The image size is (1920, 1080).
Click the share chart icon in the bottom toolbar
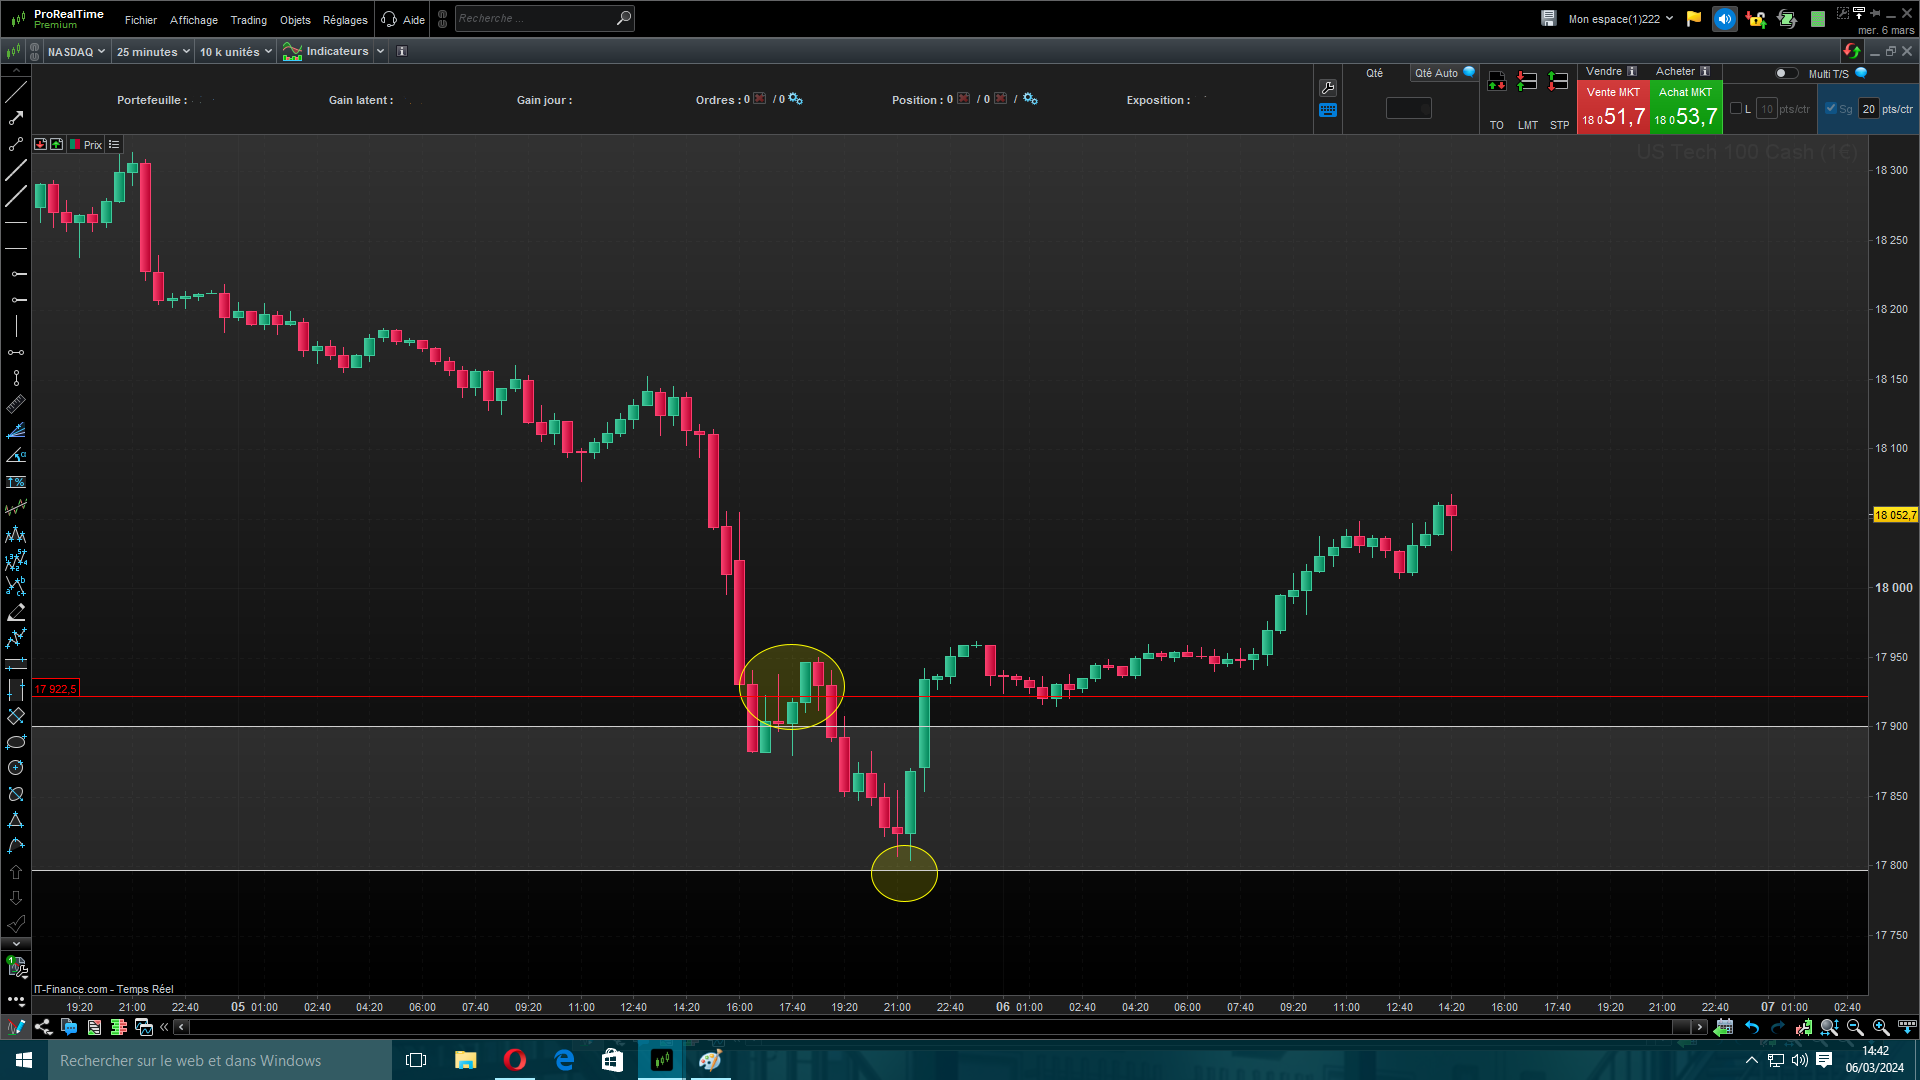pyautogui.click(x=43, y=1027)
